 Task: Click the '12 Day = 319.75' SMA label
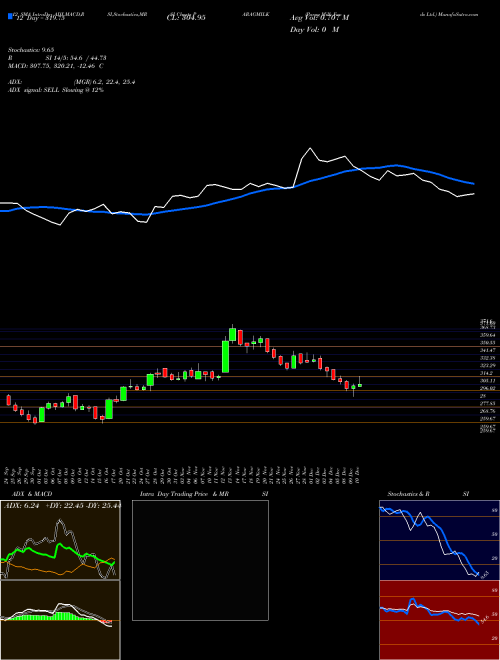39,18
